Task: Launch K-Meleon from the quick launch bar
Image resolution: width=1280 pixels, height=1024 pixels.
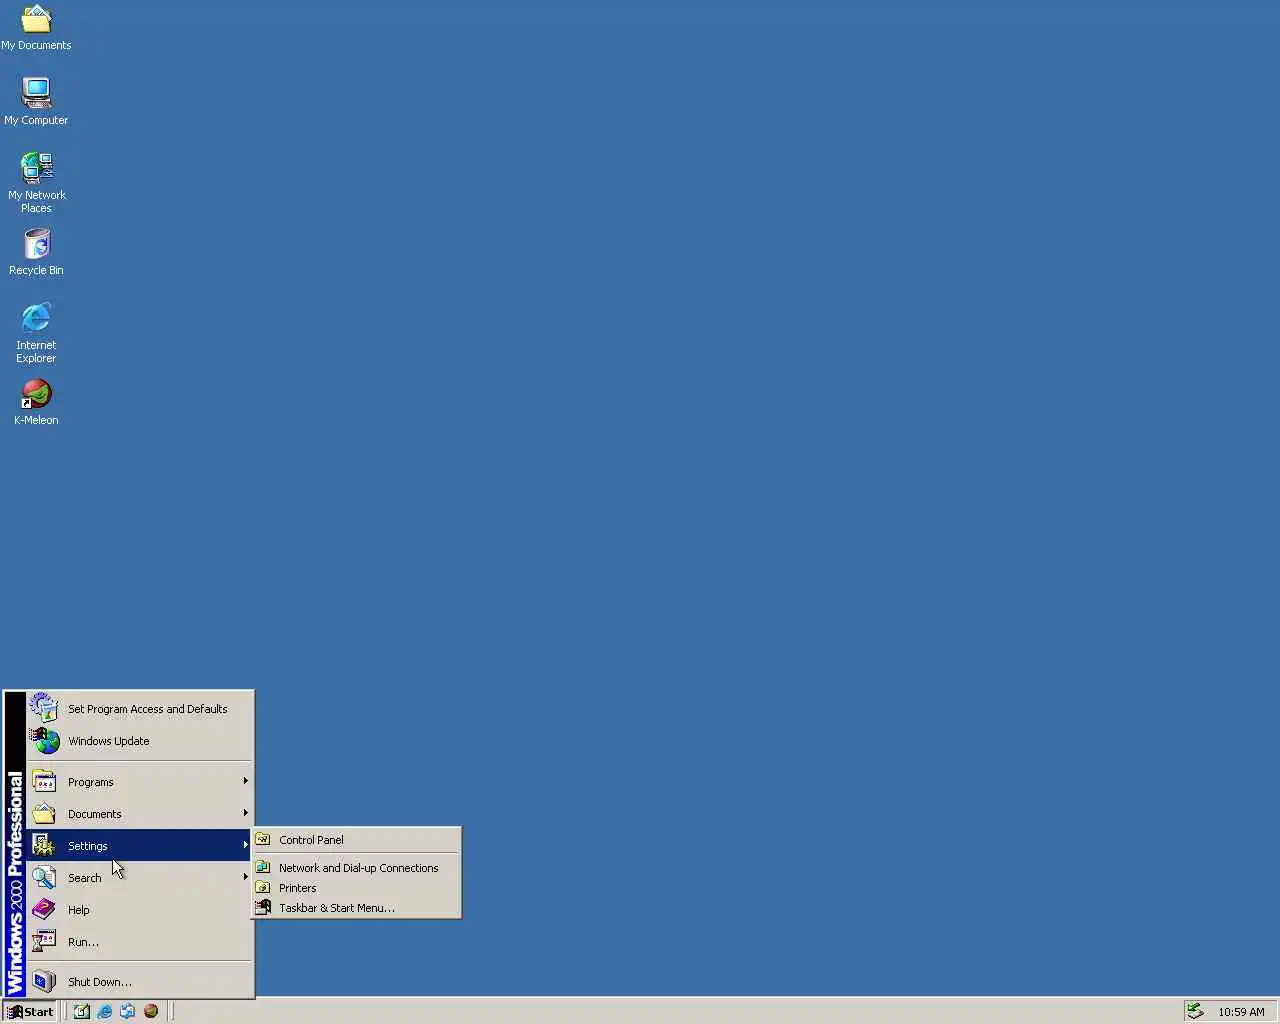Action: click(151, 1011)
